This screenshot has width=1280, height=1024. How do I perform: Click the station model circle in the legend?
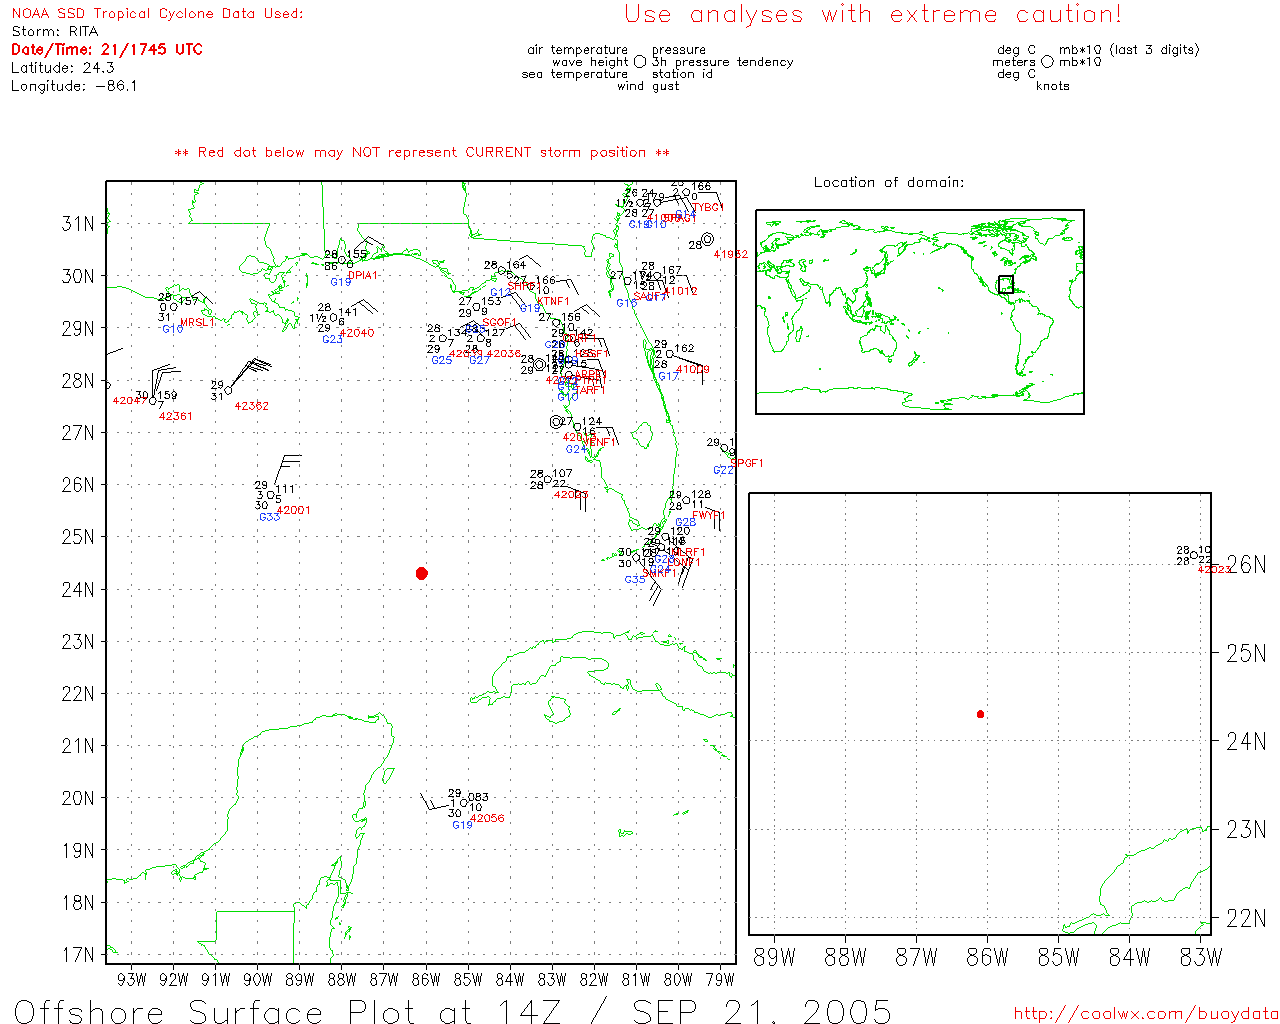pyautogui.click(x=640, y=62)
